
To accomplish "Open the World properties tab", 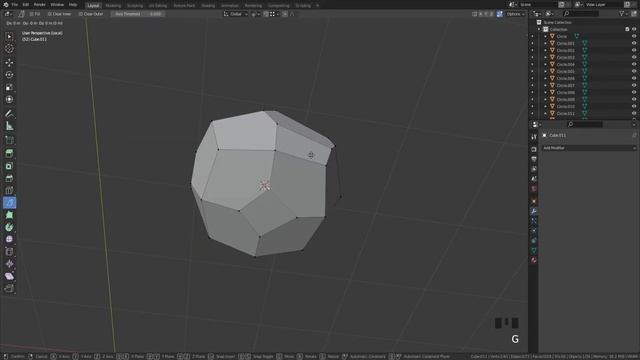I will [x=533, y=189].
